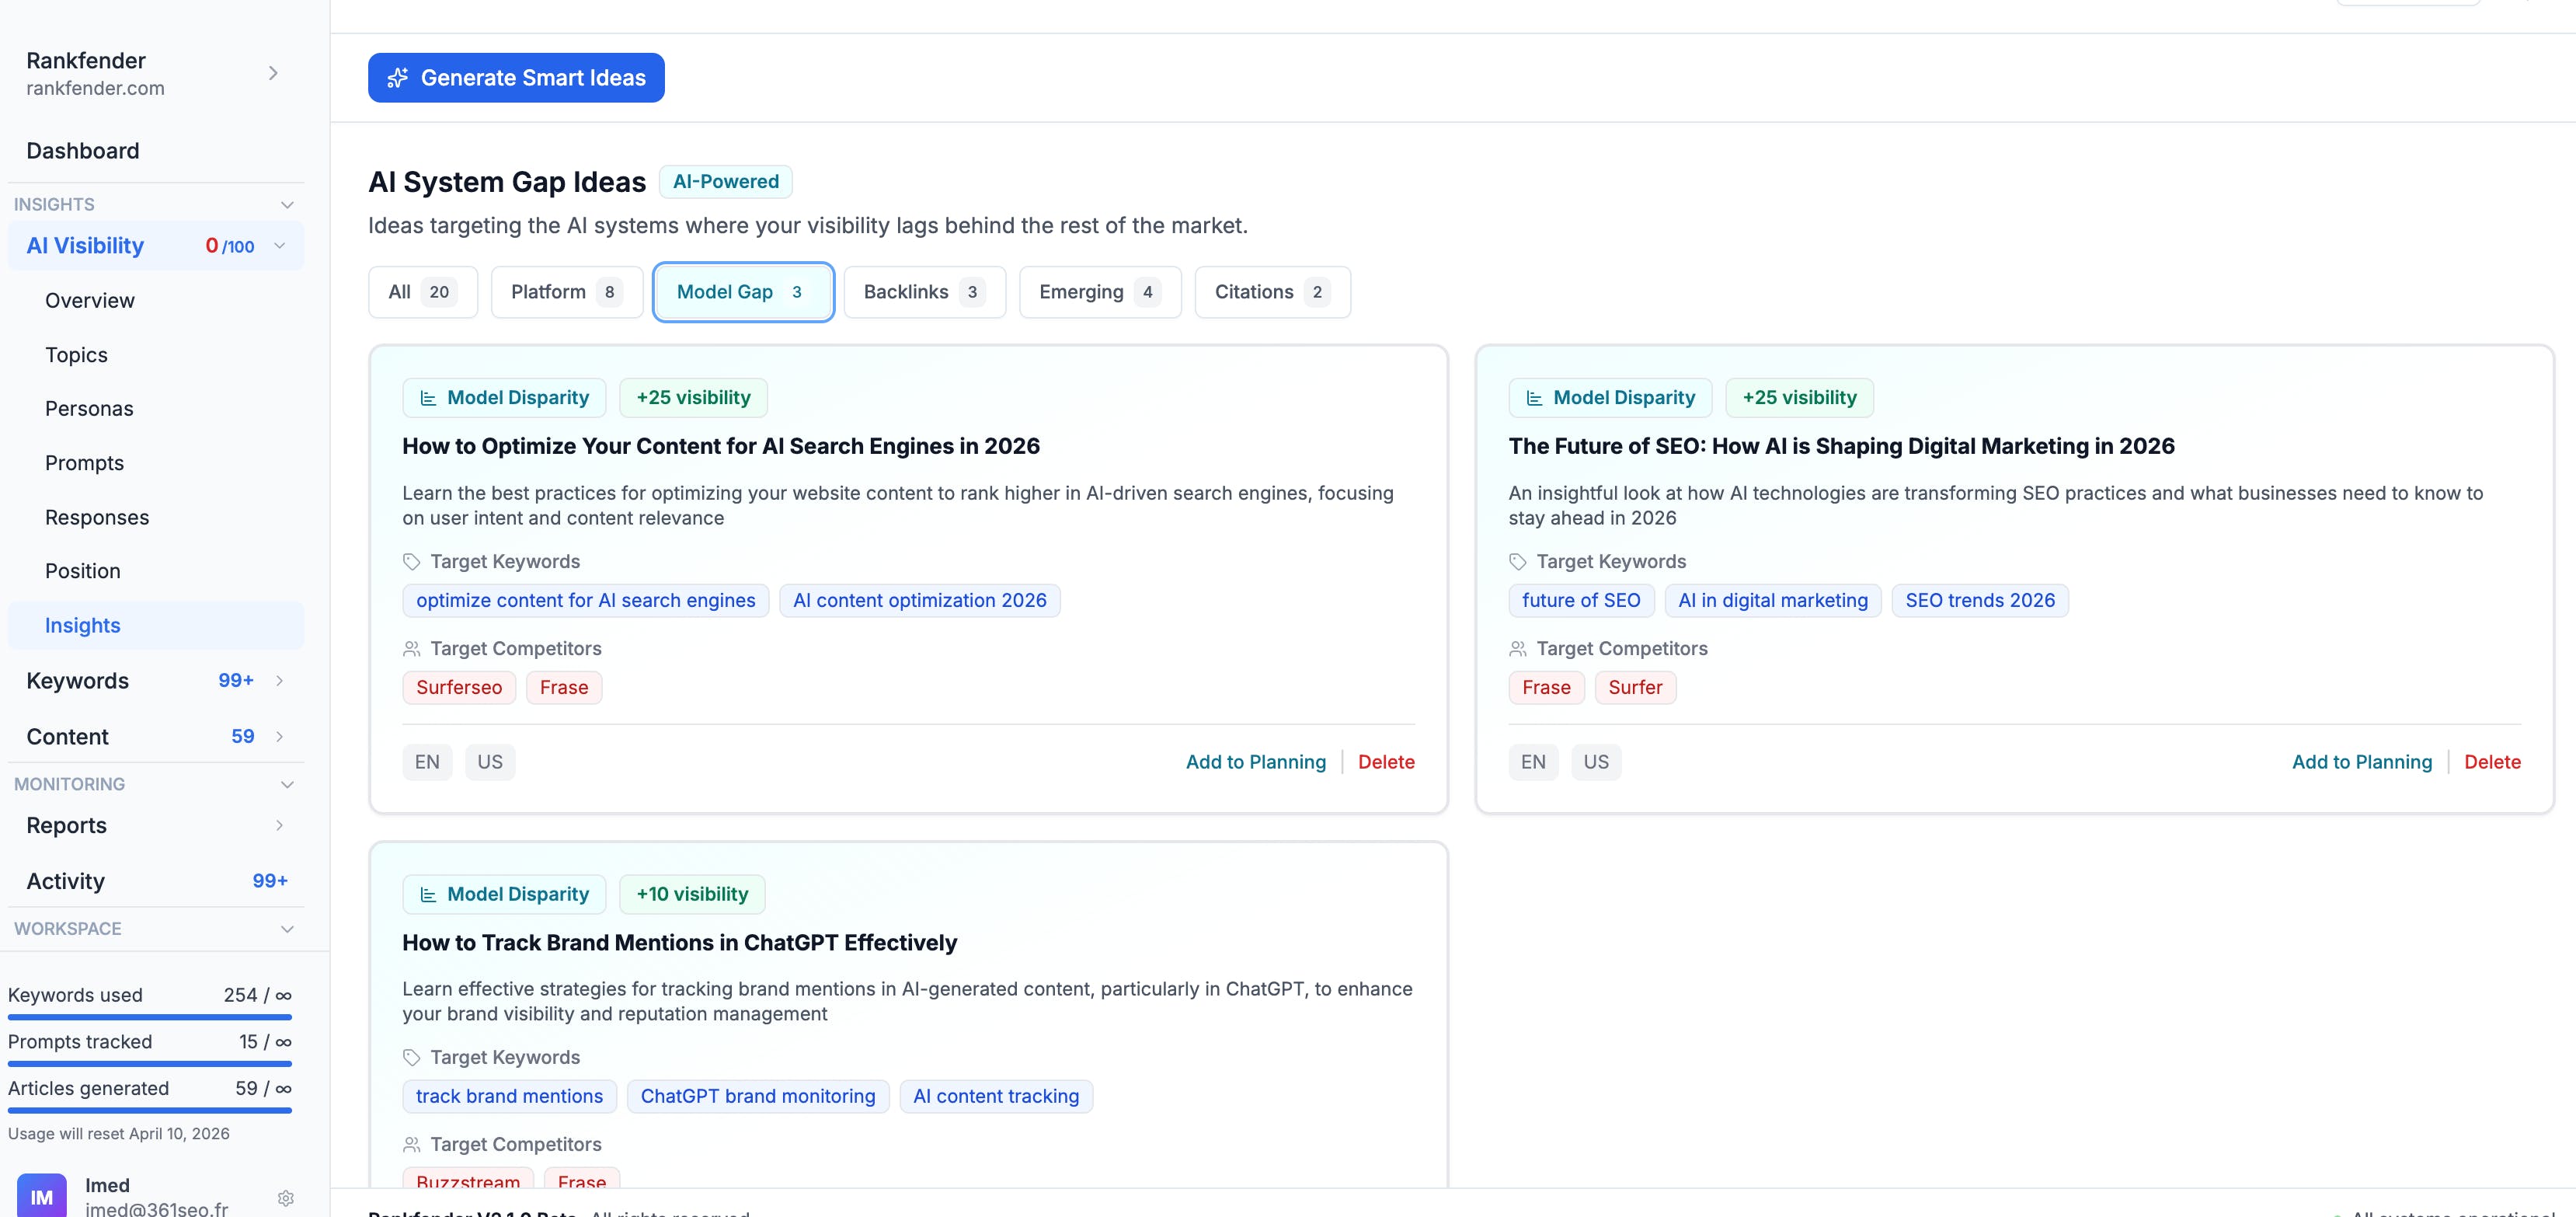Collapse the MONITORING sidebar section
The image size is (2576, 1217).
tap(287, 785)
